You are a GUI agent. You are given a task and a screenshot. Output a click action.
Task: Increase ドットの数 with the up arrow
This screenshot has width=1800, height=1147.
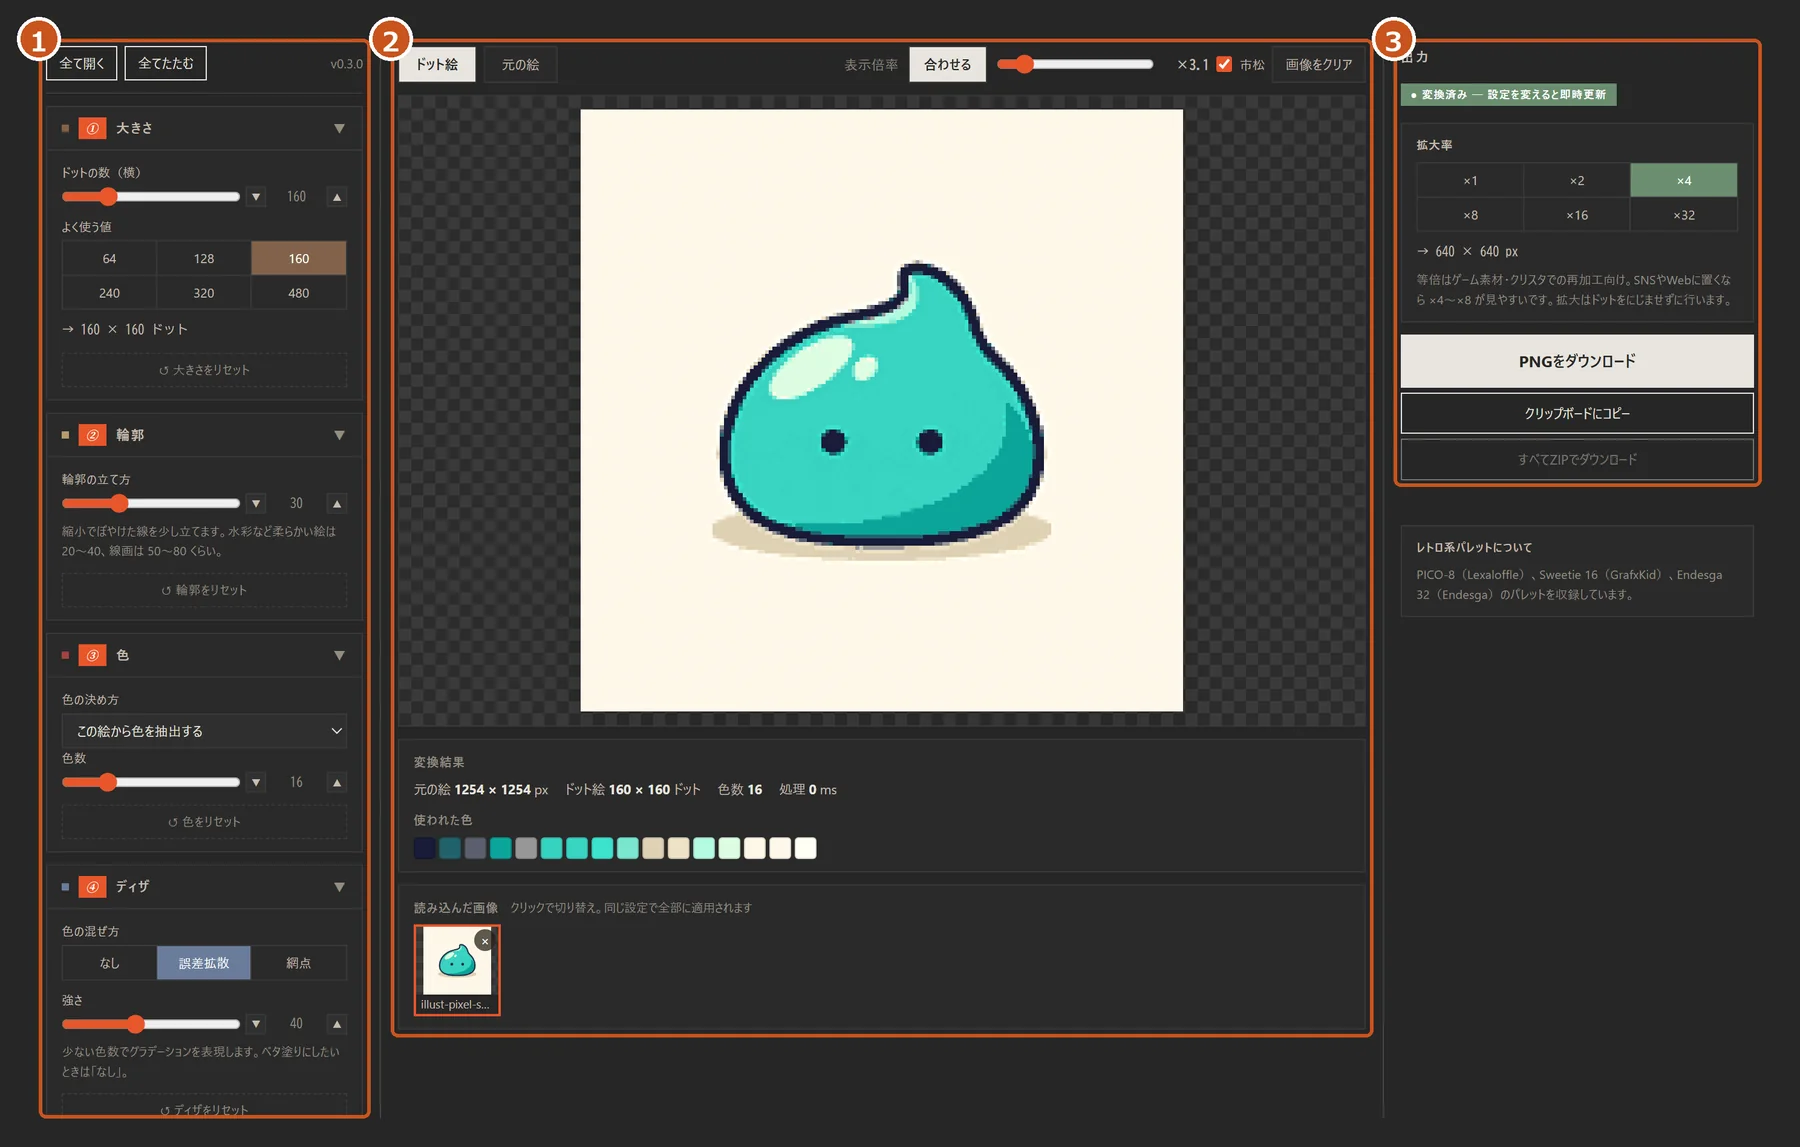337,197
